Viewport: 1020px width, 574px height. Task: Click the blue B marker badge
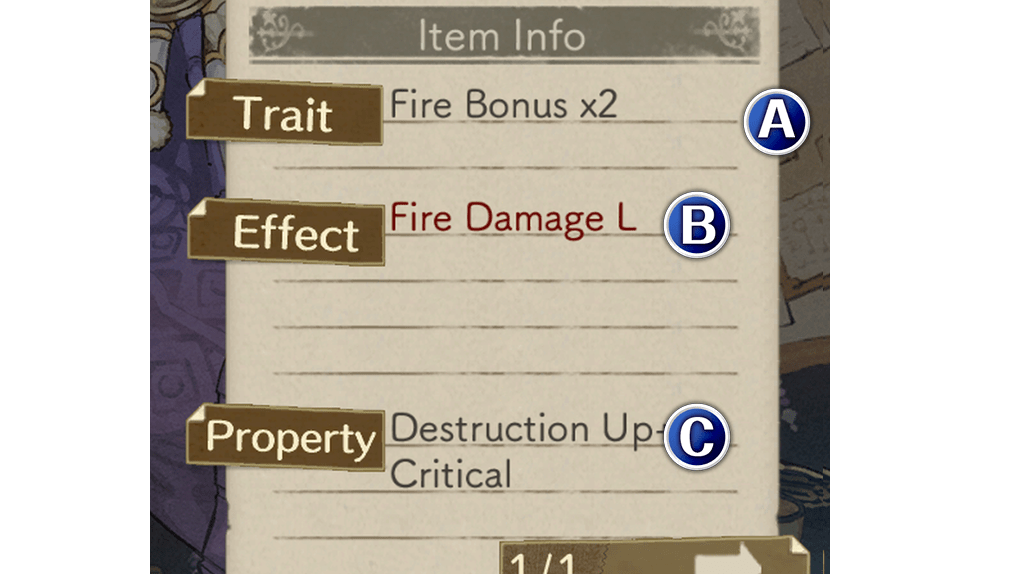click(x=697, y=225)
